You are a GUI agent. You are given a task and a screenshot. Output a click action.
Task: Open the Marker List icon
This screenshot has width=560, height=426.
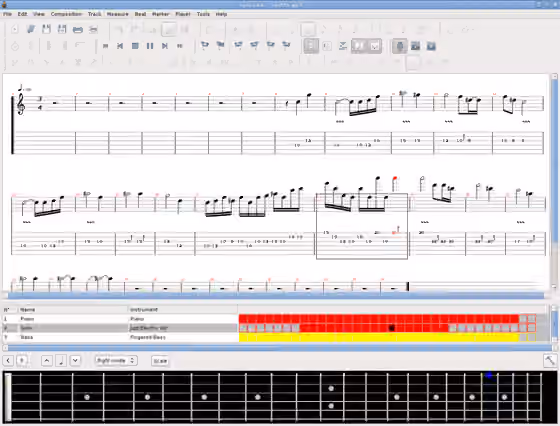[220, 45]
